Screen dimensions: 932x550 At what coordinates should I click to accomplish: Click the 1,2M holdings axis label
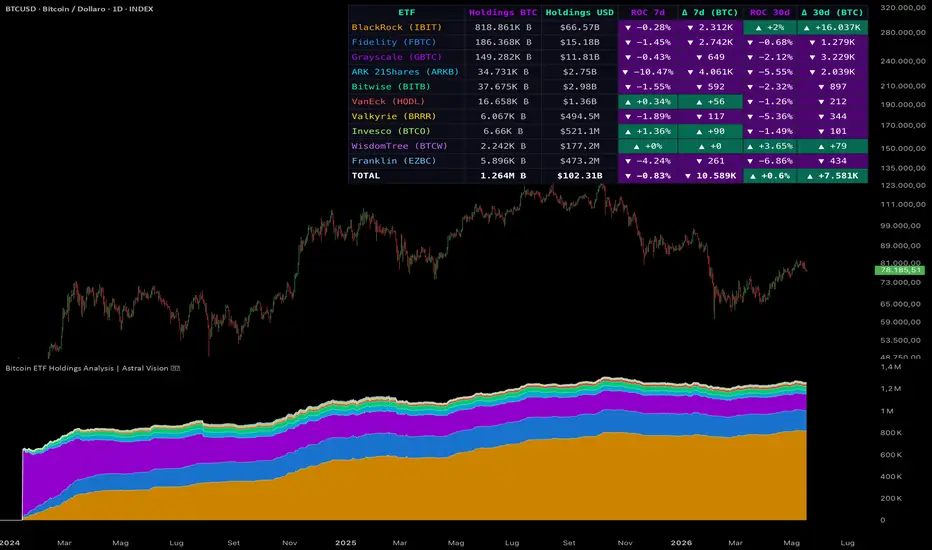tap(890, 389)
